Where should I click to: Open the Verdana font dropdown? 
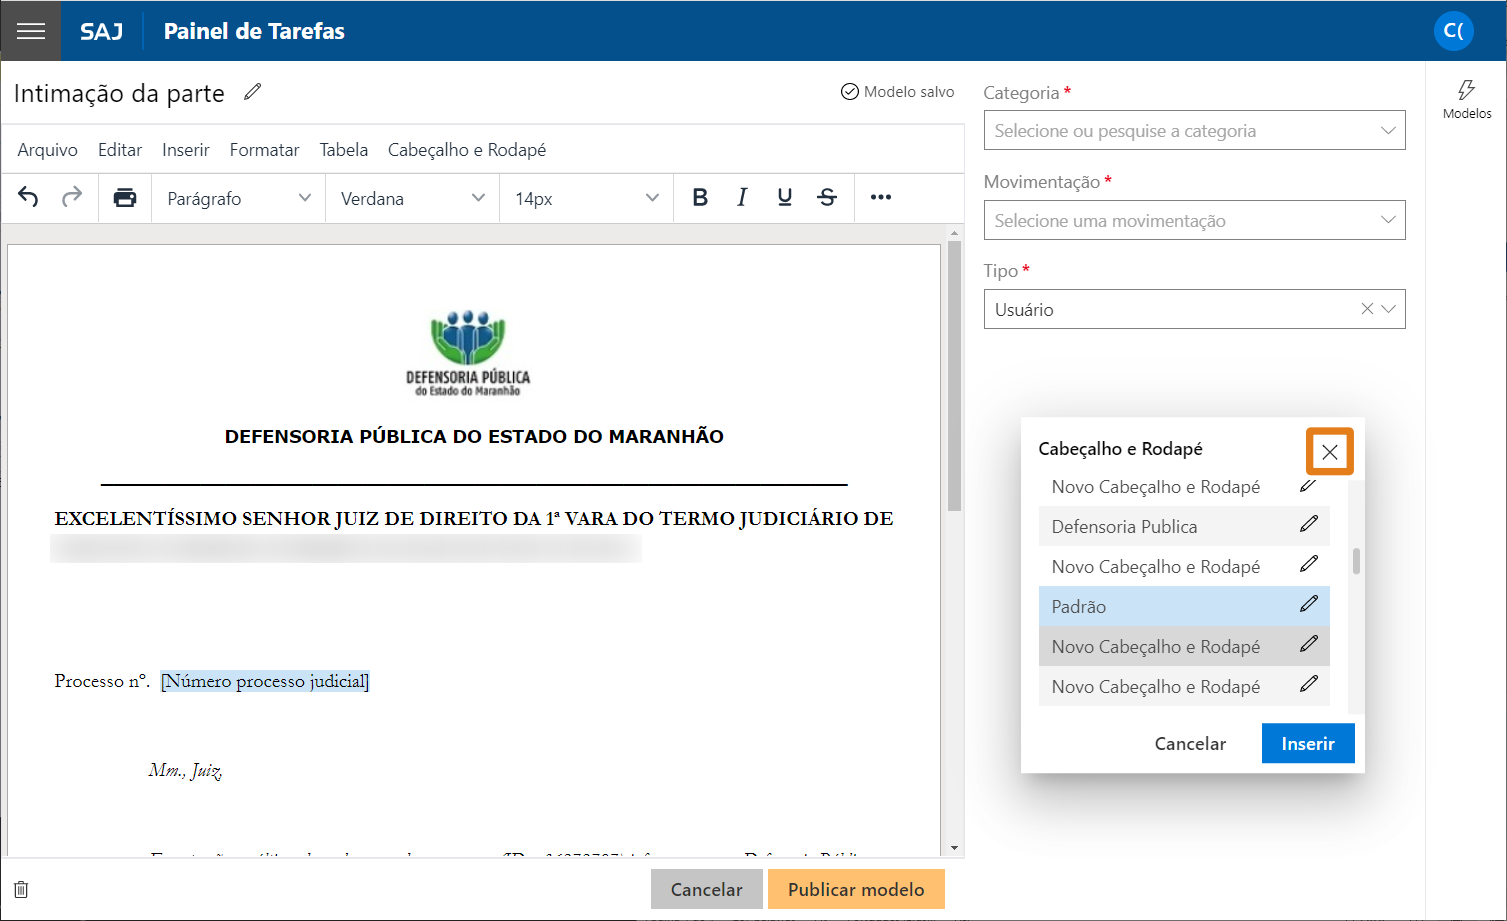point(412,198)
